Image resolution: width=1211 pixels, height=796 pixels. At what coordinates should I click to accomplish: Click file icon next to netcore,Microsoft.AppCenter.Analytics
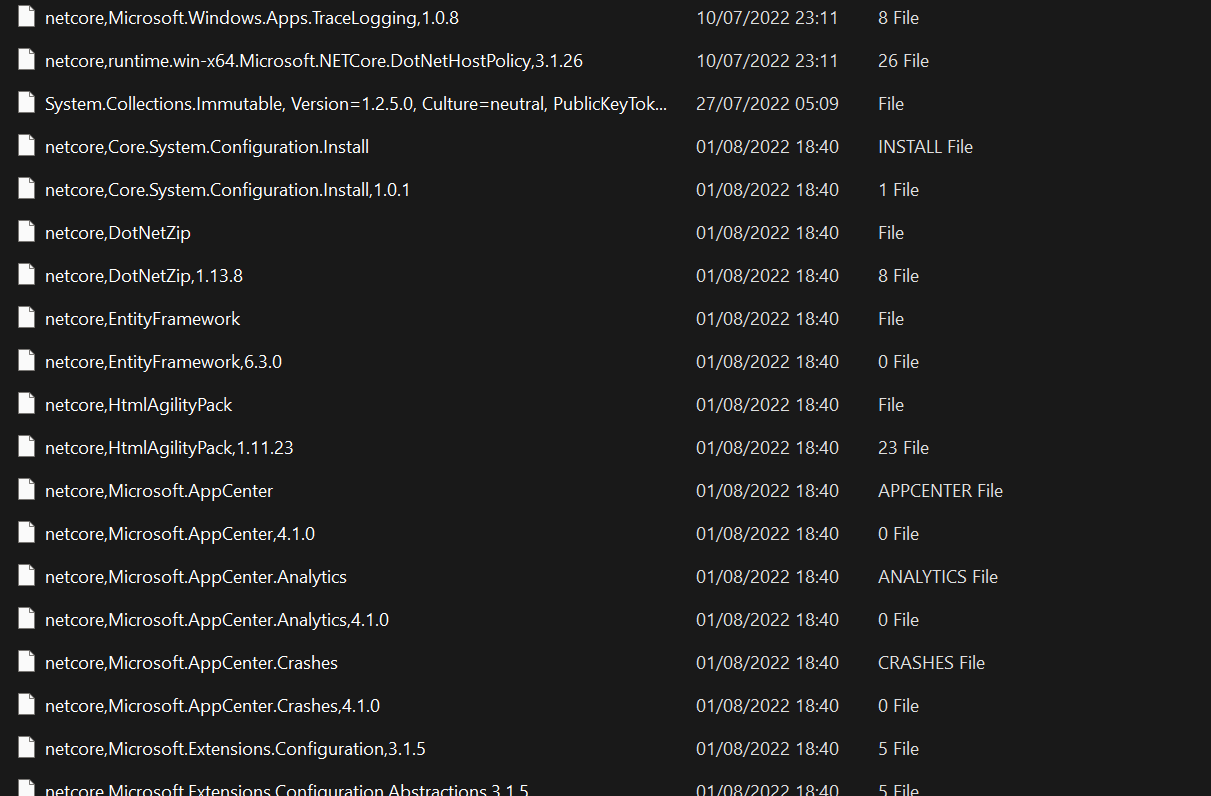(27, 577)
